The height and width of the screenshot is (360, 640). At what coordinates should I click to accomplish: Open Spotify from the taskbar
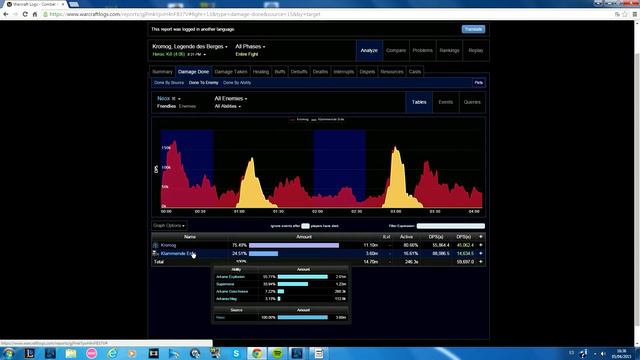coord(278,353)
